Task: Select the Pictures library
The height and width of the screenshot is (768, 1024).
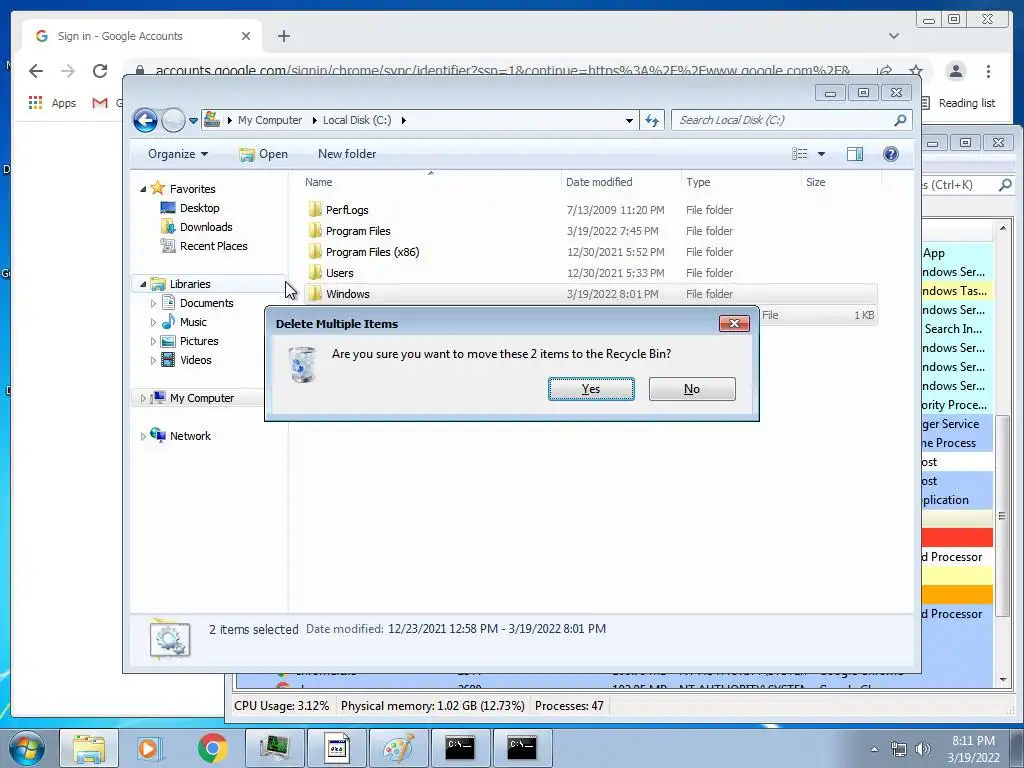Action: click(199, 341)
